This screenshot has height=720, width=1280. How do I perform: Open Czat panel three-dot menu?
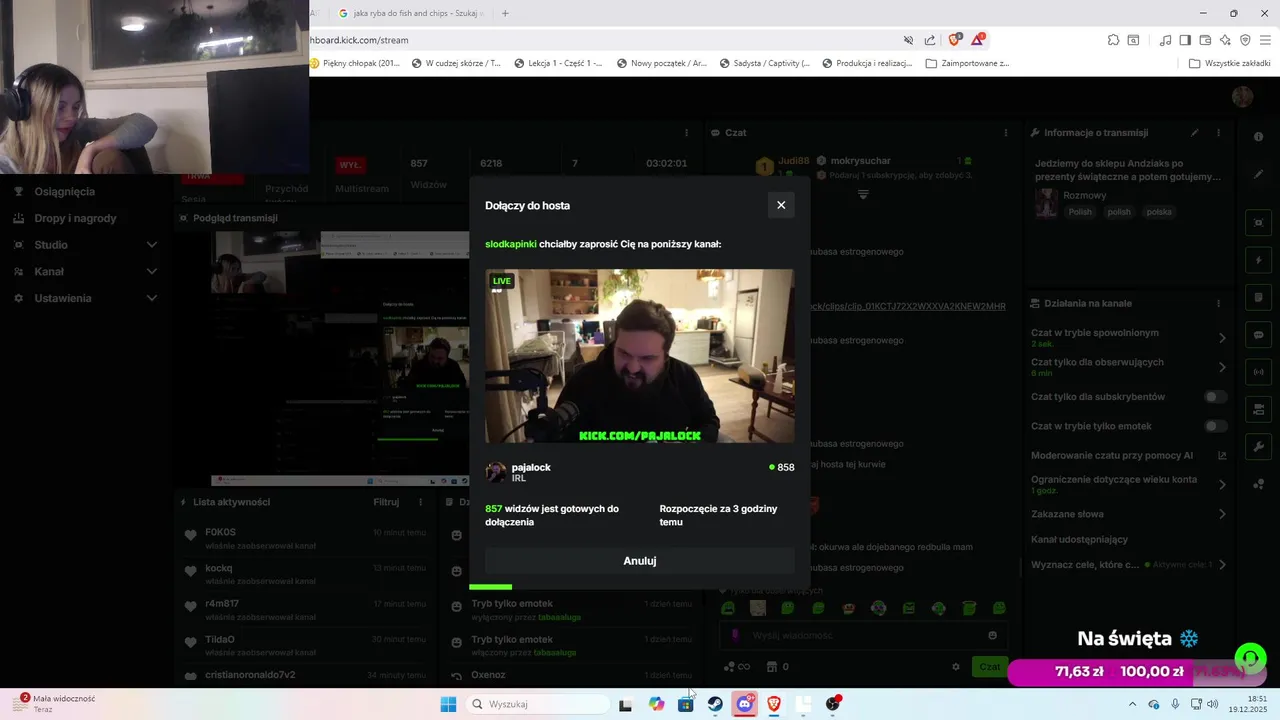(x=1006, y=132)
